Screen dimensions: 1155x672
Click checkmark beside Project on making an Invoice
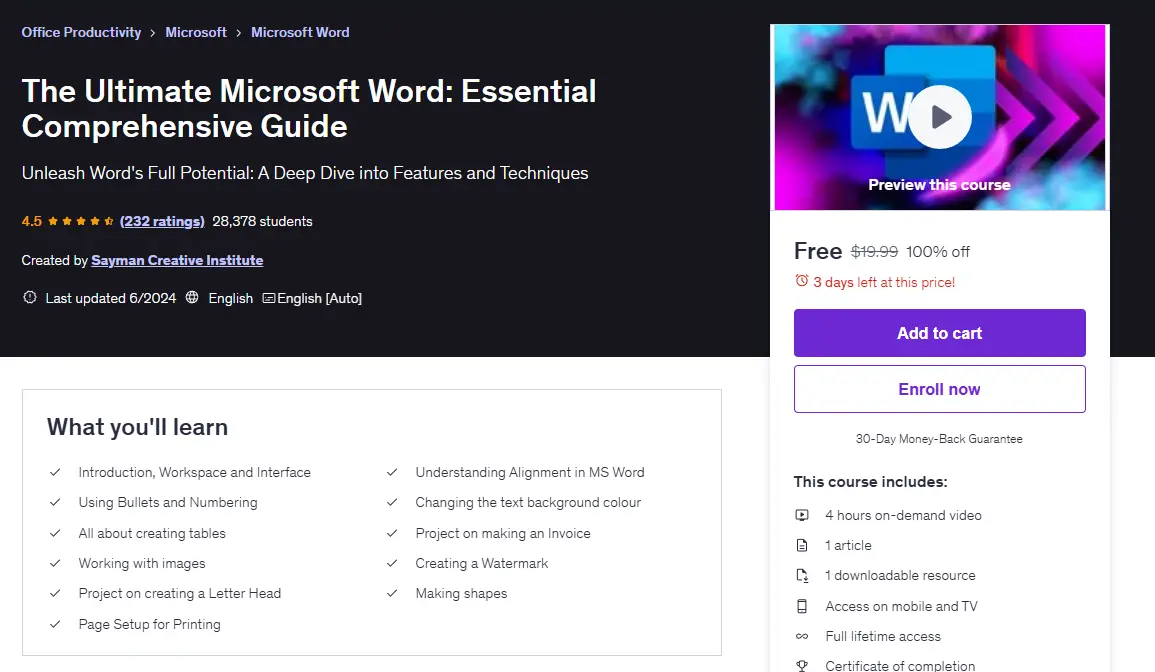coord(392,533)
